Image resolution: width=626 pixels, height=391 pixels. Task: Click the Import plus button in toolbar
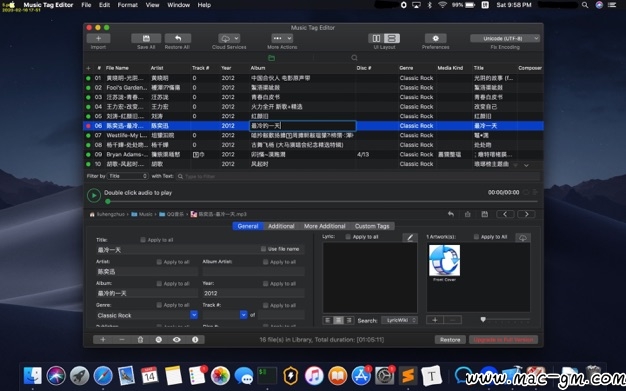[98, 38]
